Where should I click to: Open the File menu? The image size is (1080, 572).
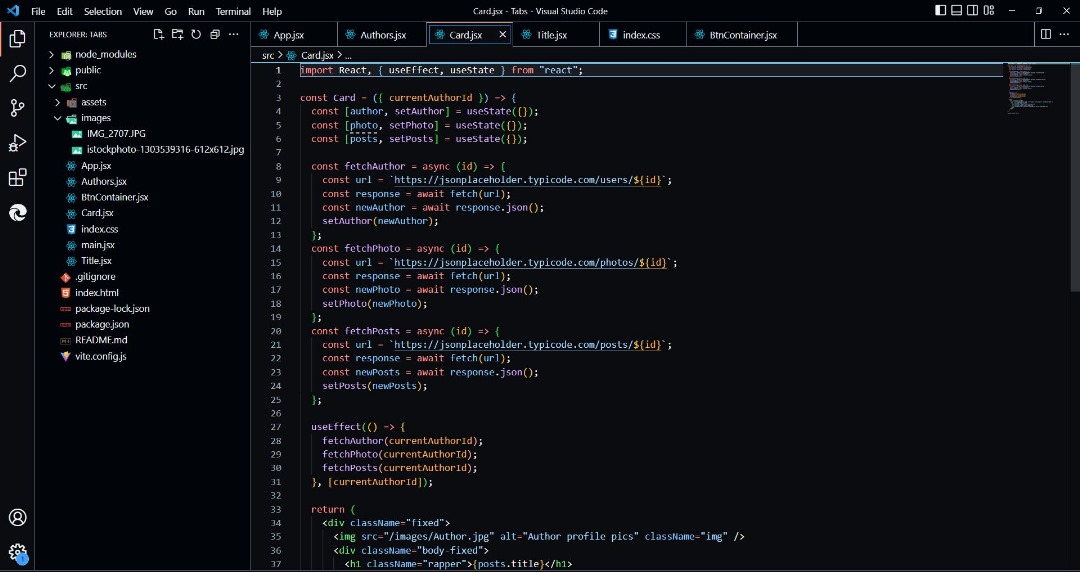[39, 12]
